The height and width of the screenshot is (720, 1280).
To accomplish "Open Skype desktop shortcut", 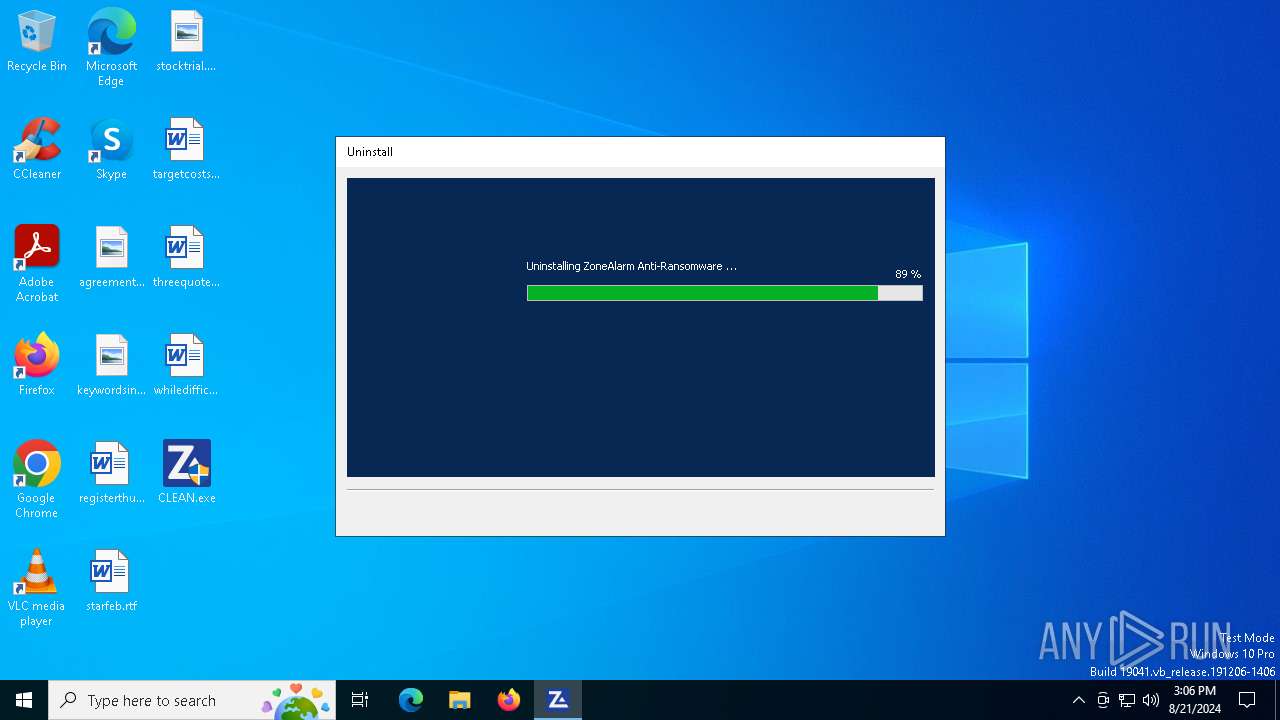I will (x=111, y=150).
